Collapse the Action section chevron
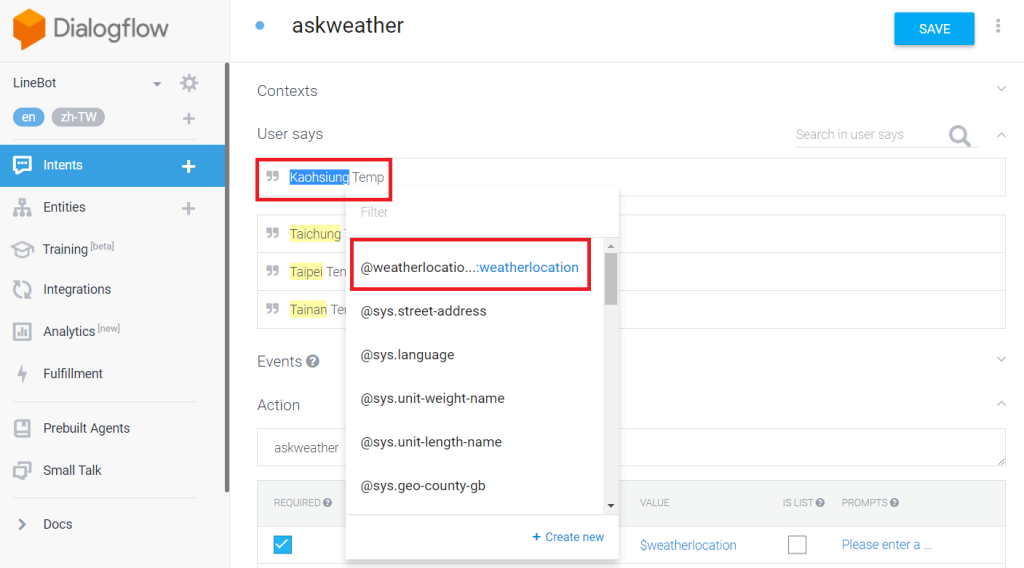The width and height of the screenshot is (1024, 568). click(1001, 403)
